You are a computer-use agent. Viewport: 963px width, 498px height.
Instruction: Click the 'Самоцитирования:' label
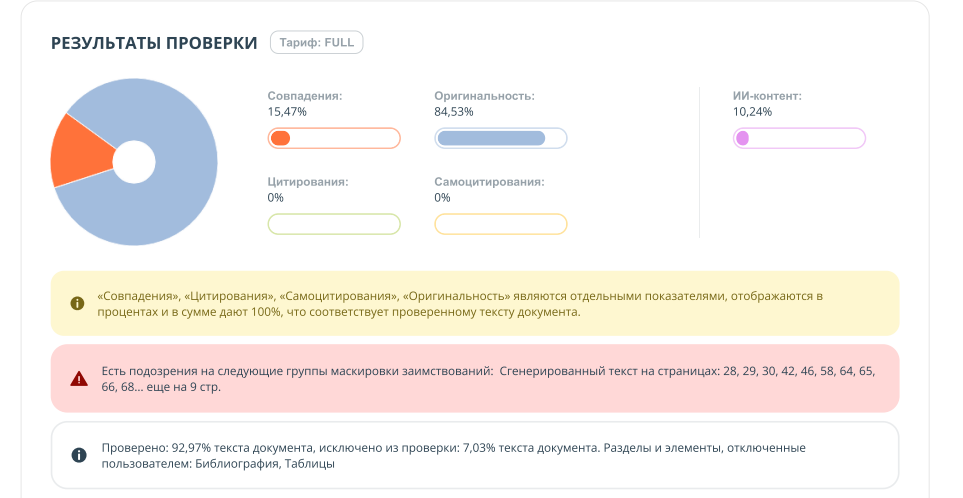pos(489,182)
